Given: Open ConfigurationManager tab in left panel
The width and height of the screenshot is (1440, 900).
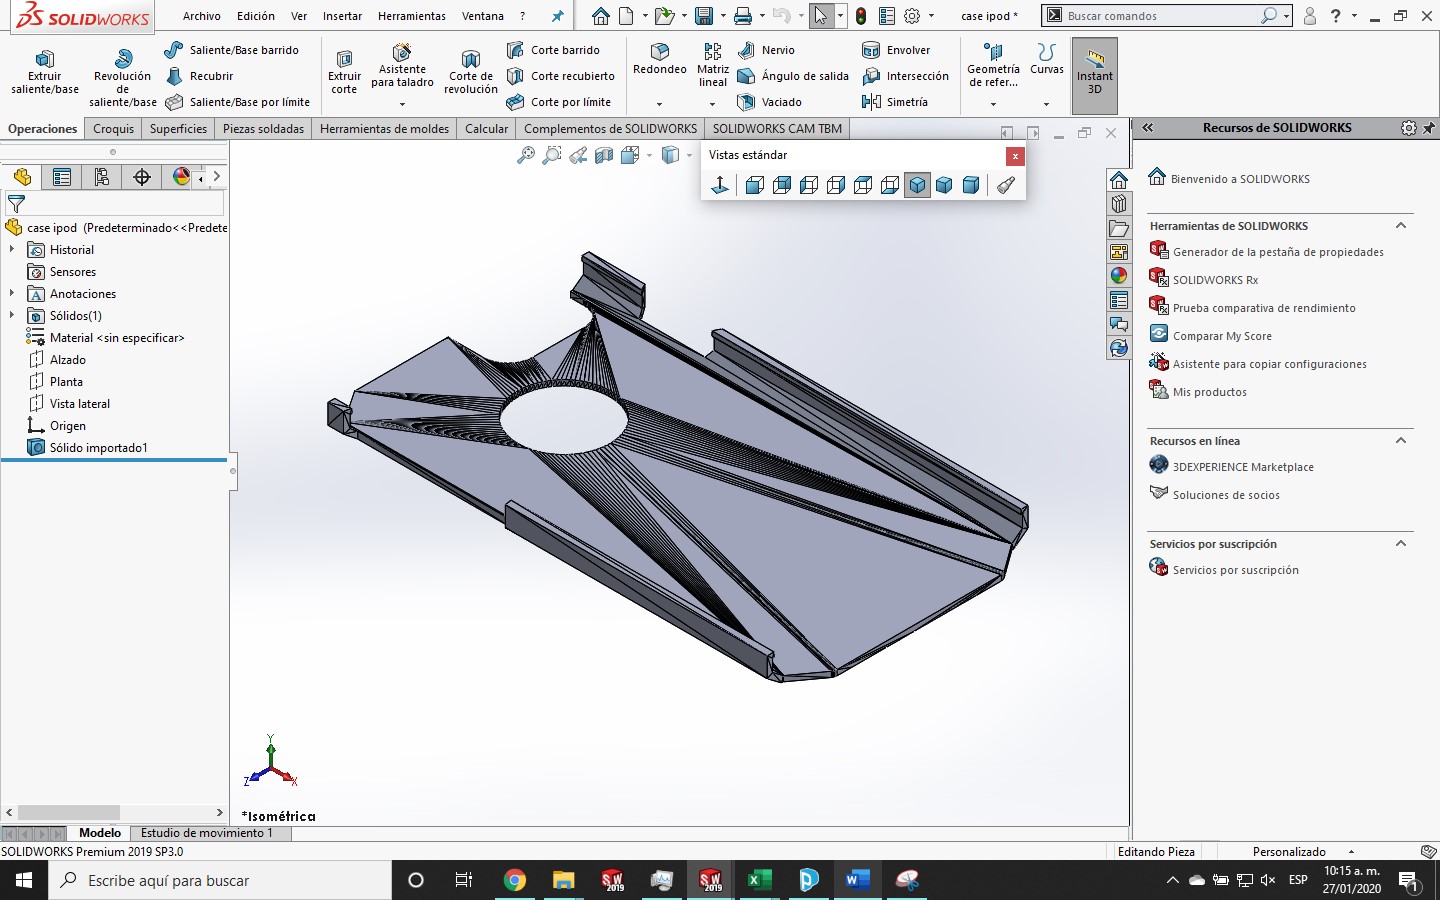Looking at the screenshot, I should [102, 177].
